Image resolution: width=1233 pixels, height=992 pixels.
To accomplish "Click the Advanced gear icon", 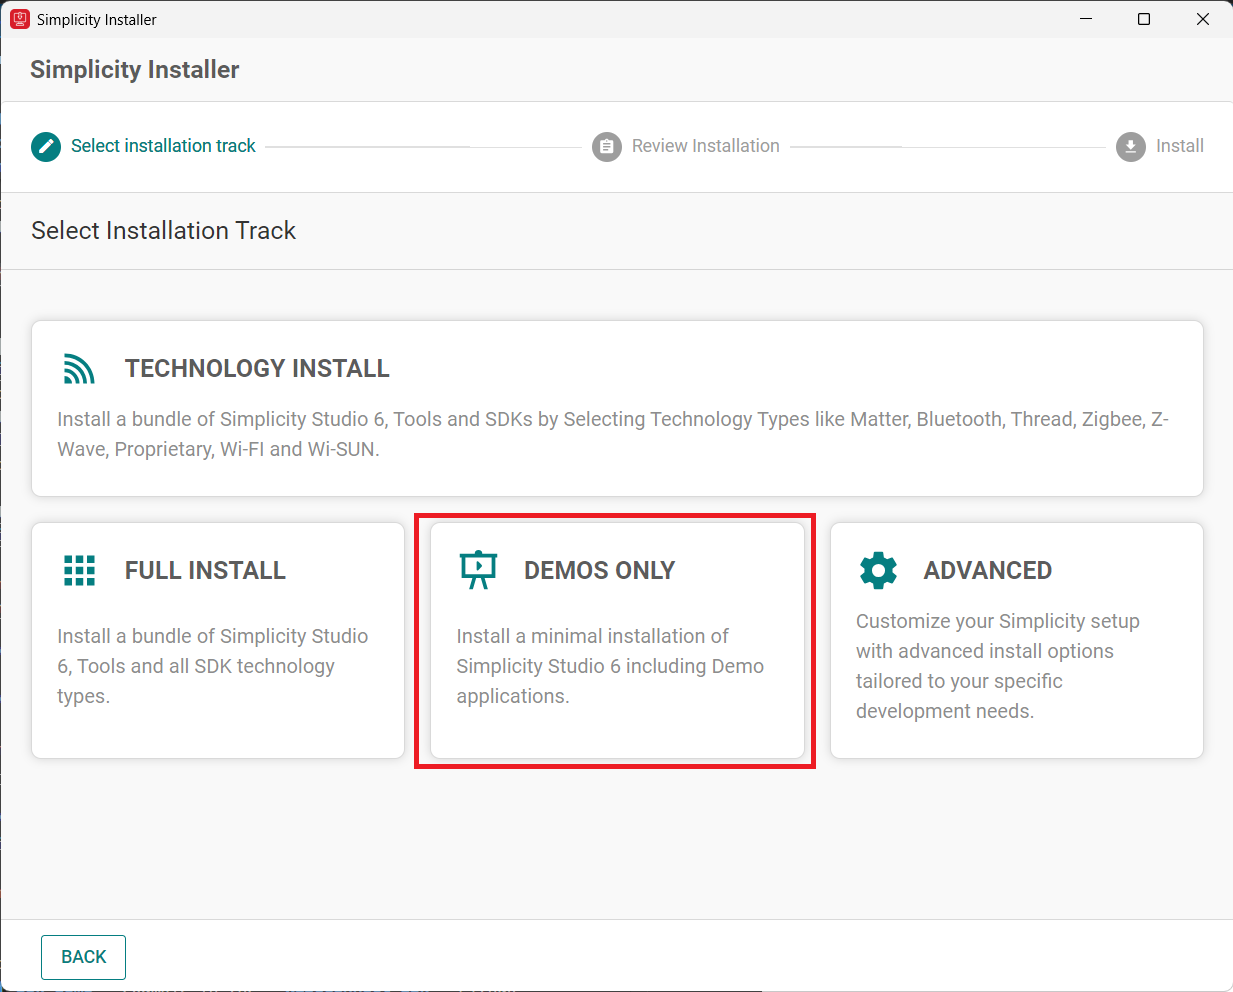I will pyautogui.click(x=877, y=570).
